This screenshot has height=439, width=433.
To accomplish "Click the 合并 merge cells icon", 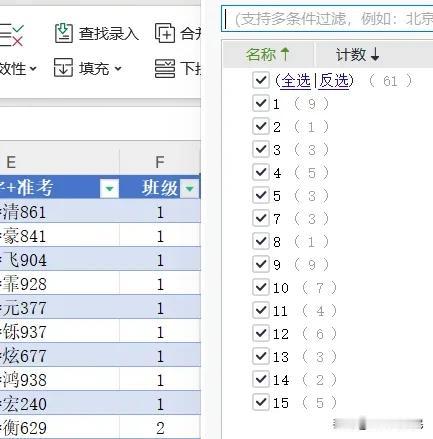I will coord(165,33).
